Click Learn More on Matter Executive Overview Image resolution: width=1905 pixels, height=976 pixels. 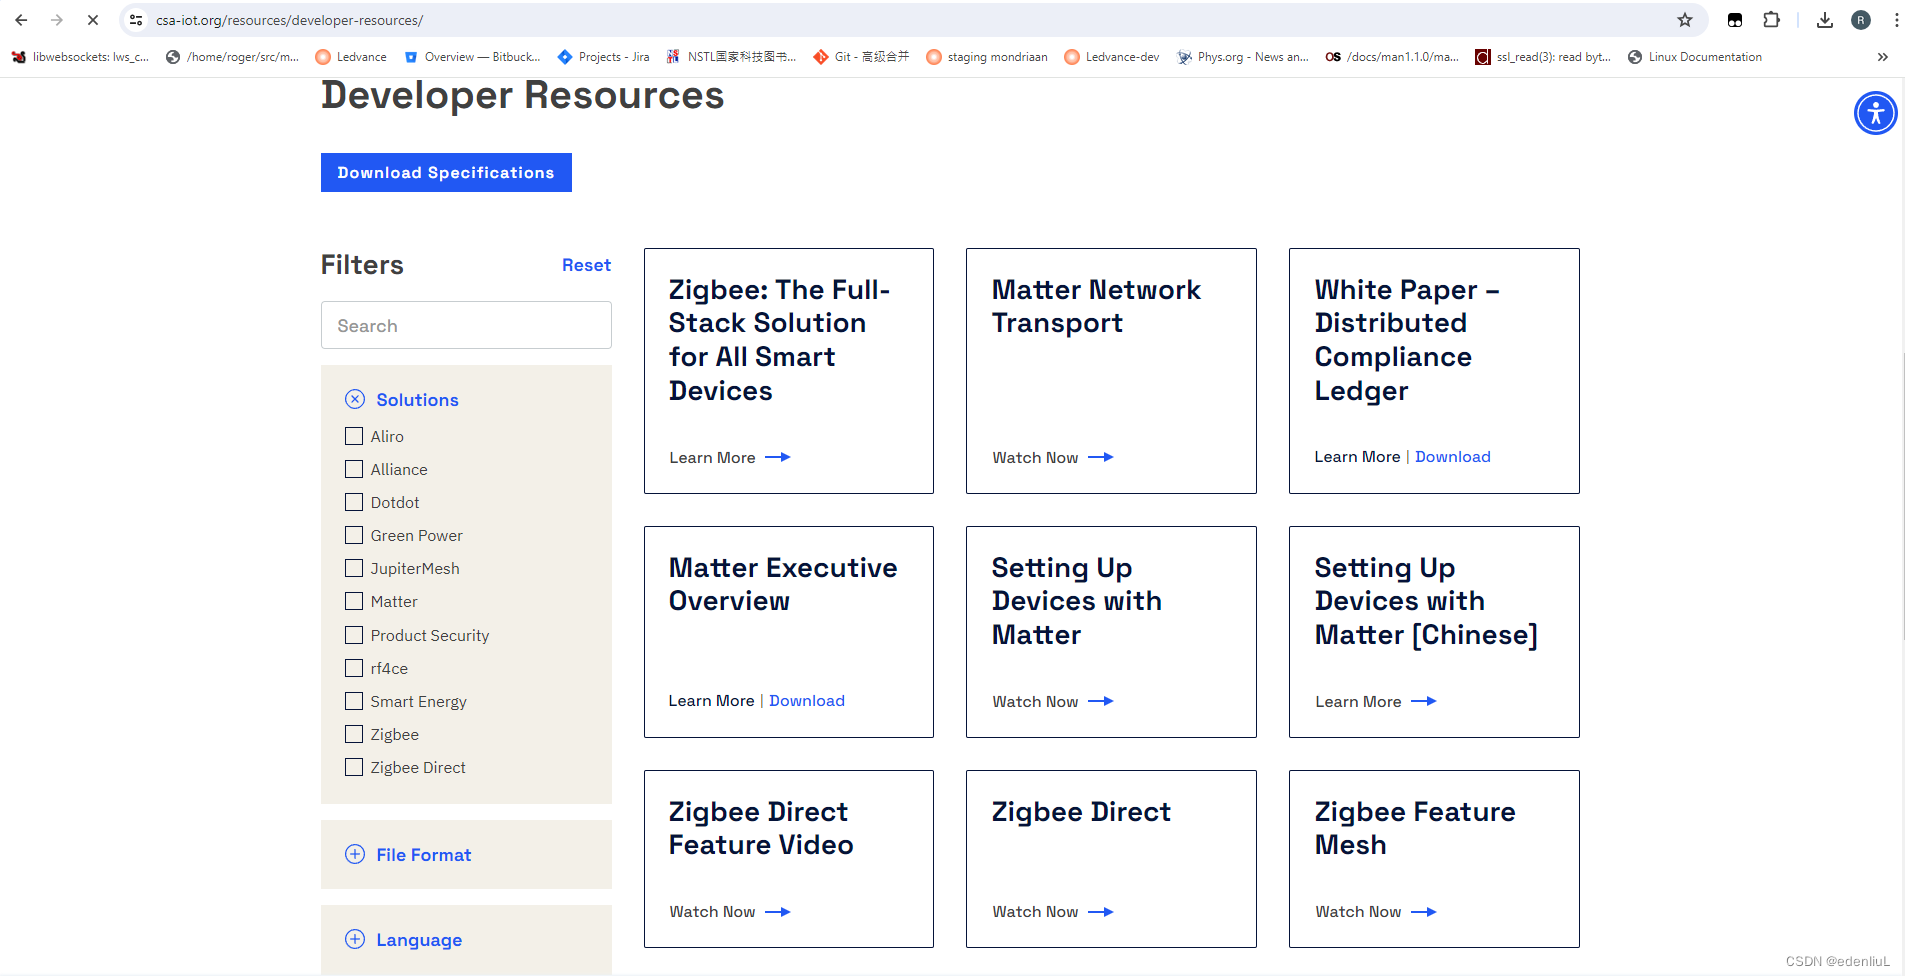tap(711, 701)
